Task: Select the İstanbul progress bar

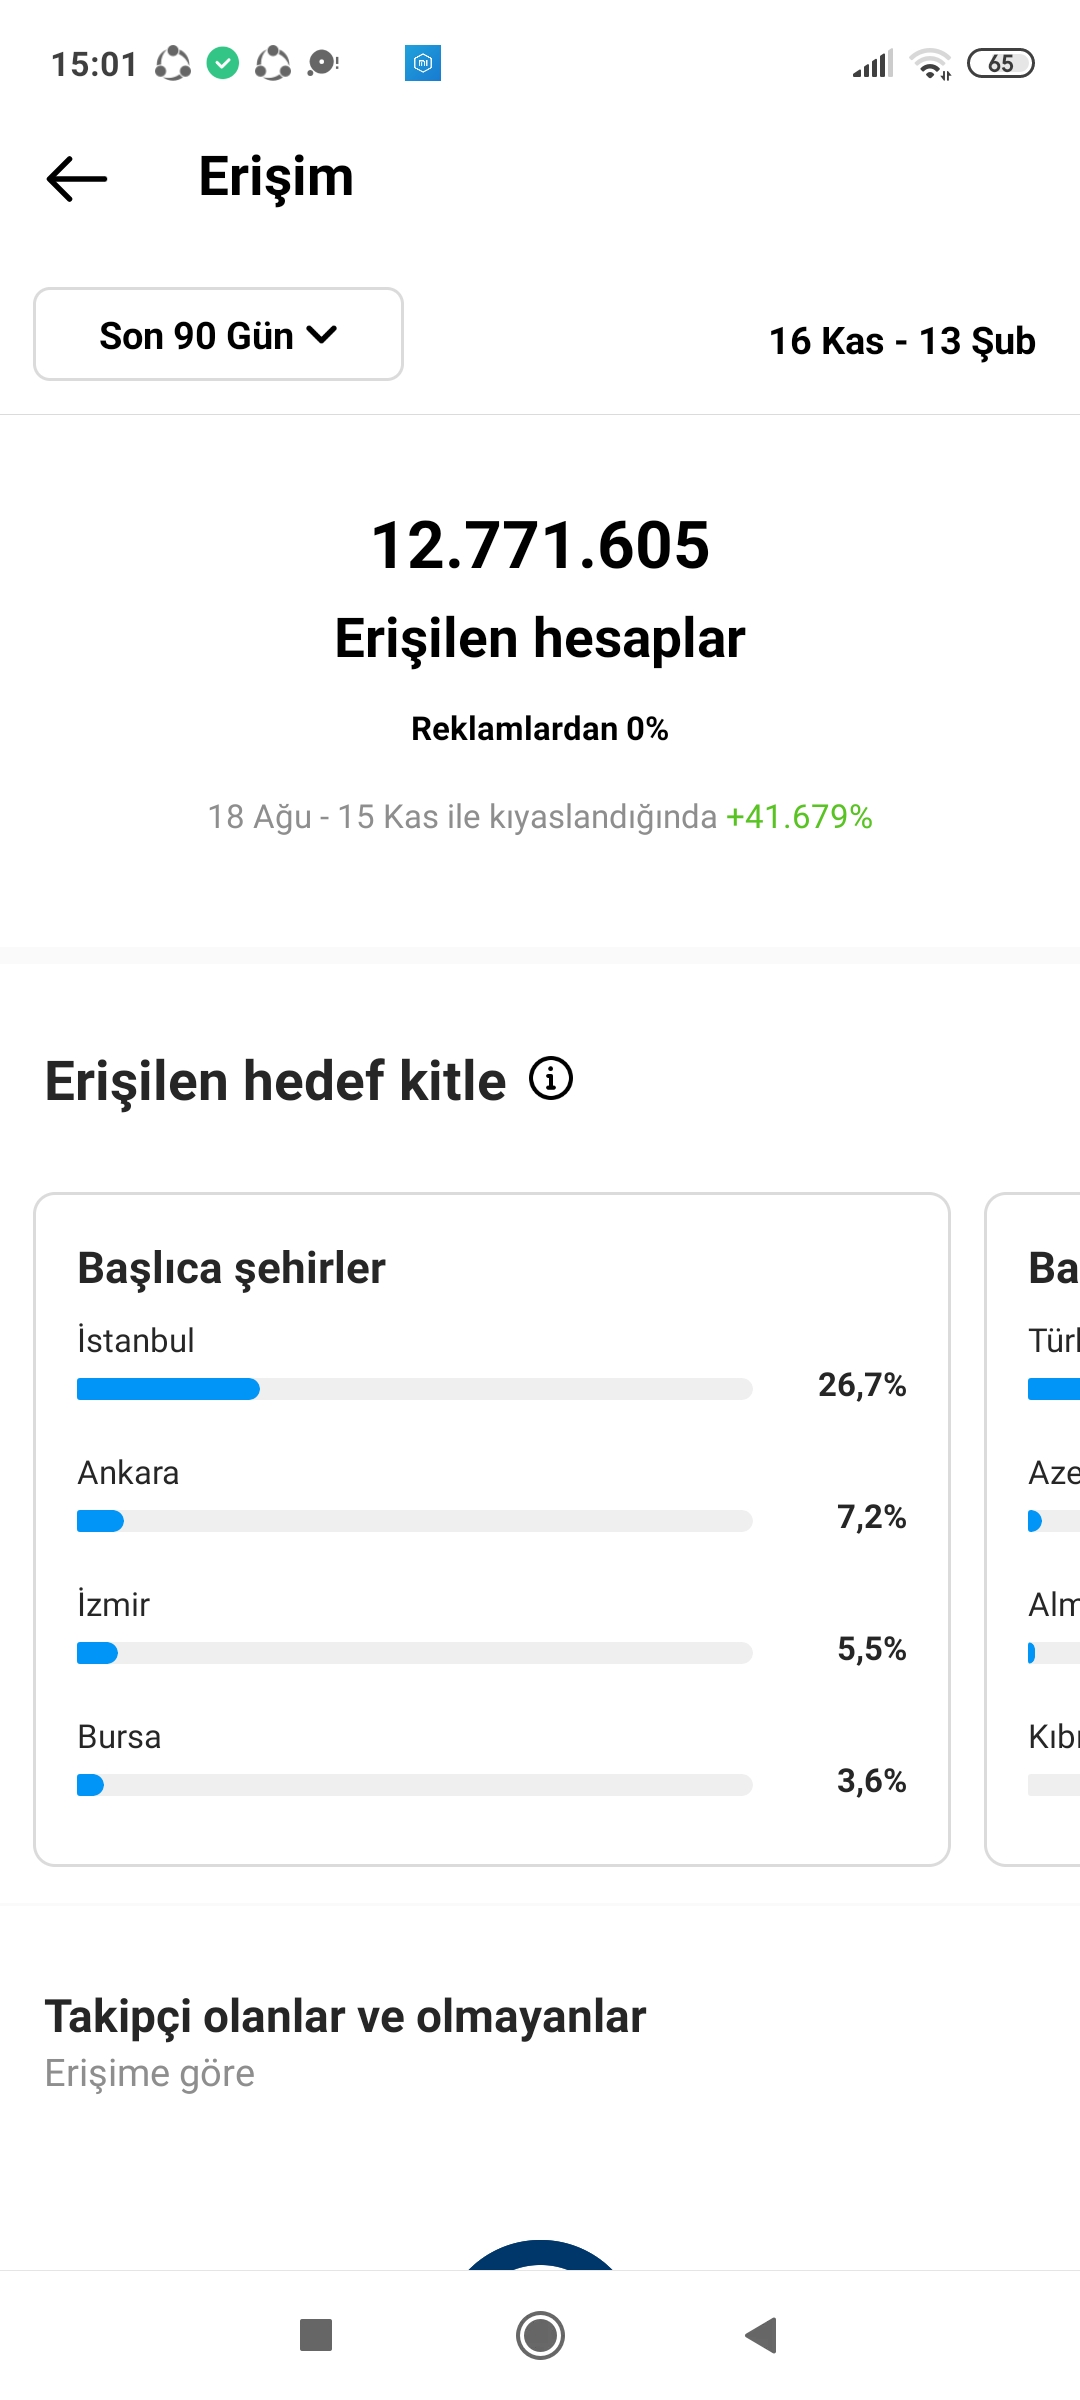Action: pos(414,1389)
